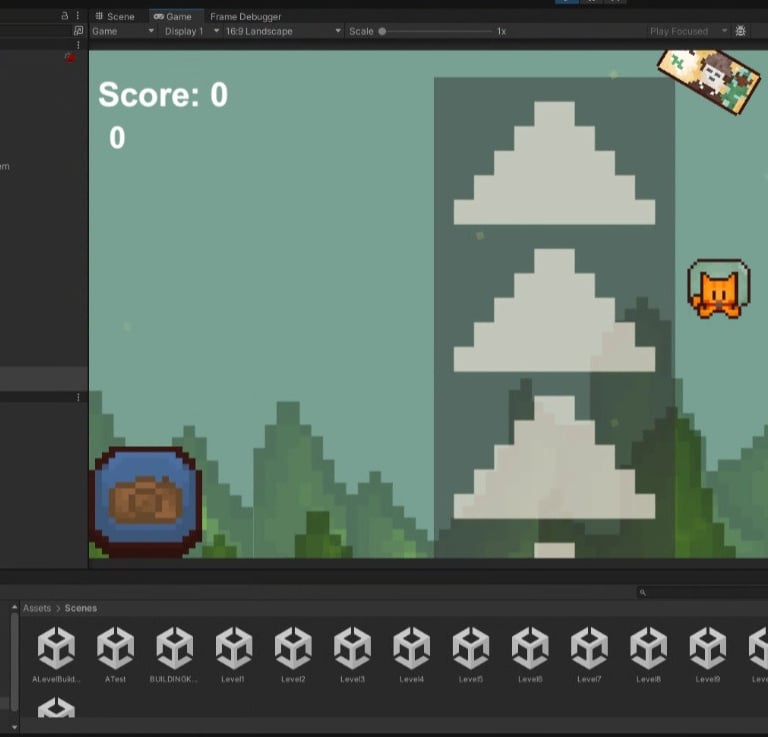Viewport: 768px width, 737px height.
Task: Open the lower-left panel's kebab menu
Action: 78,397
